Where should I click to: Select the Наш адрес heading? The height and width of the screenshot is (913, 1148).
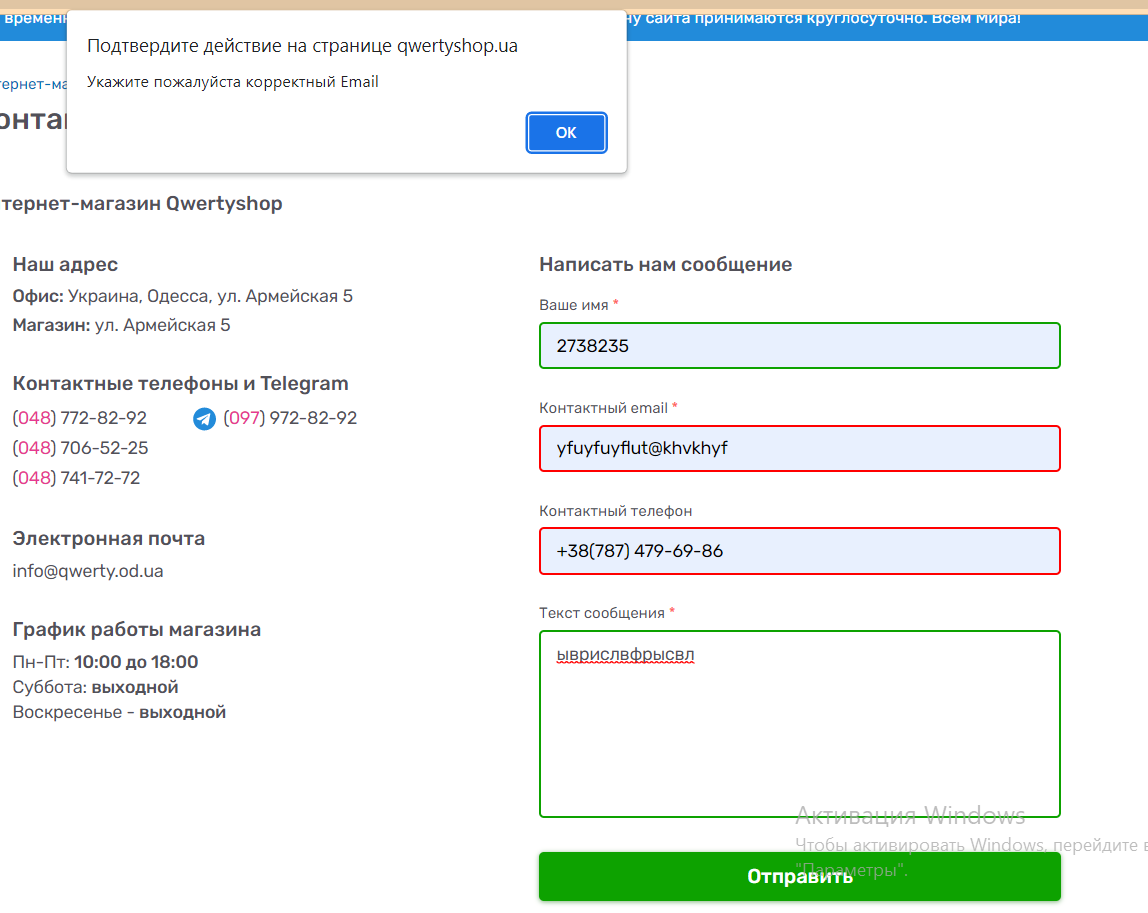65,264
